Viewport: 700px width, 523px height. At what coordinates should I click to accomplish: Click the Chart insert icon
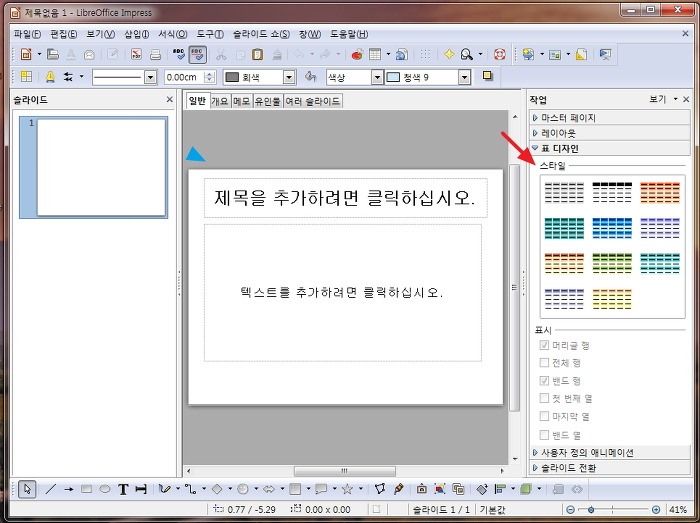coord(357,54)
